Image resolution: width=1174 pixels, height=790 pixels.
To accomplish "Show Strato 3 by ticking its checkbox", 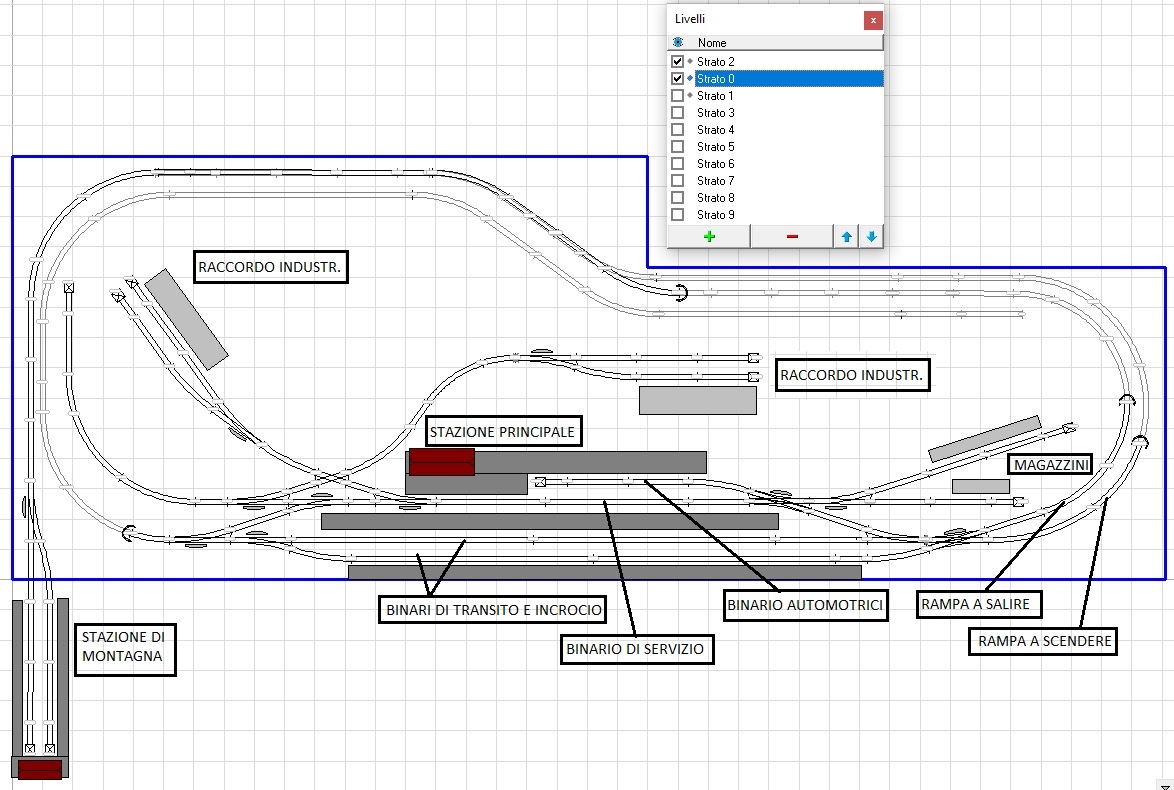I will click(677, 113).
